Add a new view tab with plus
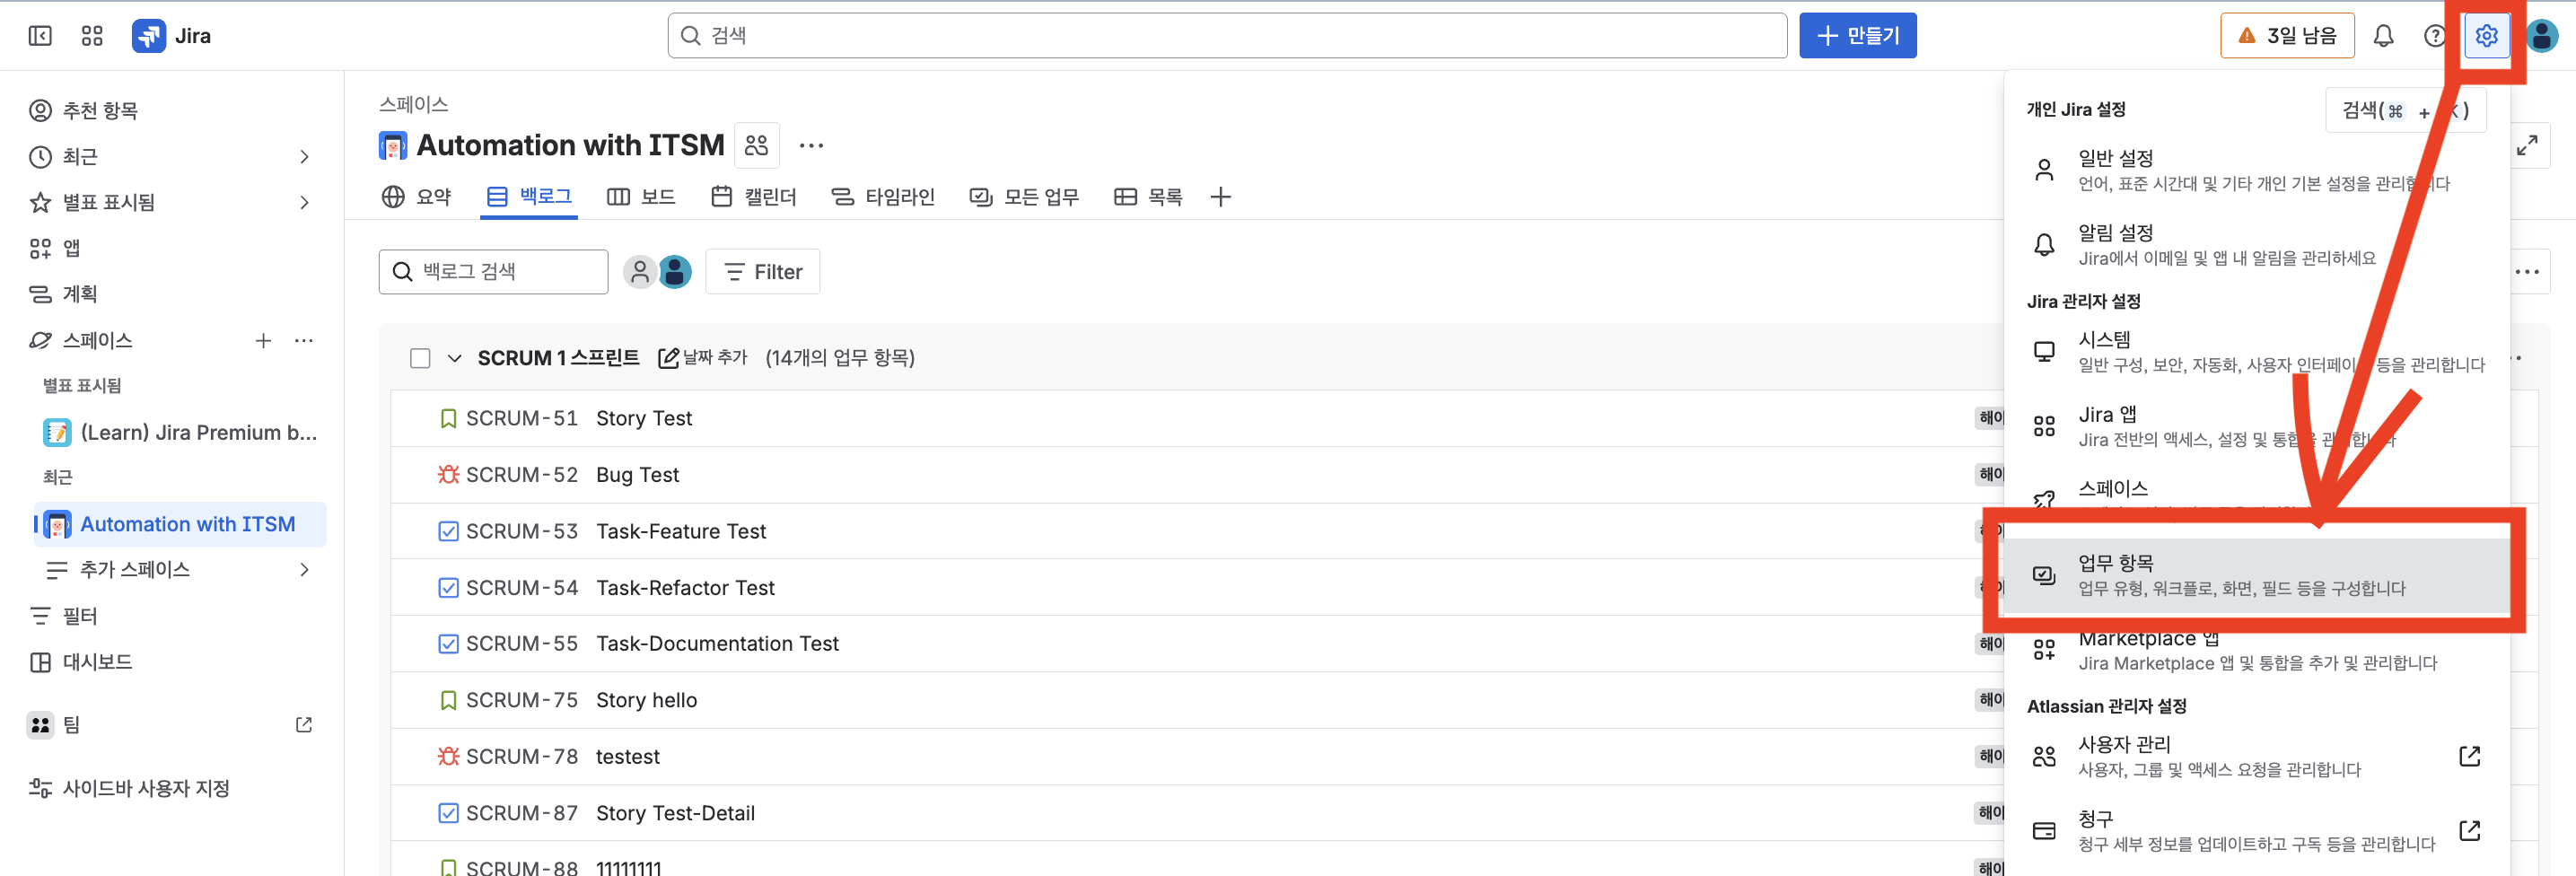This screenshot has height=876, width=2576. coord(1220,197)
